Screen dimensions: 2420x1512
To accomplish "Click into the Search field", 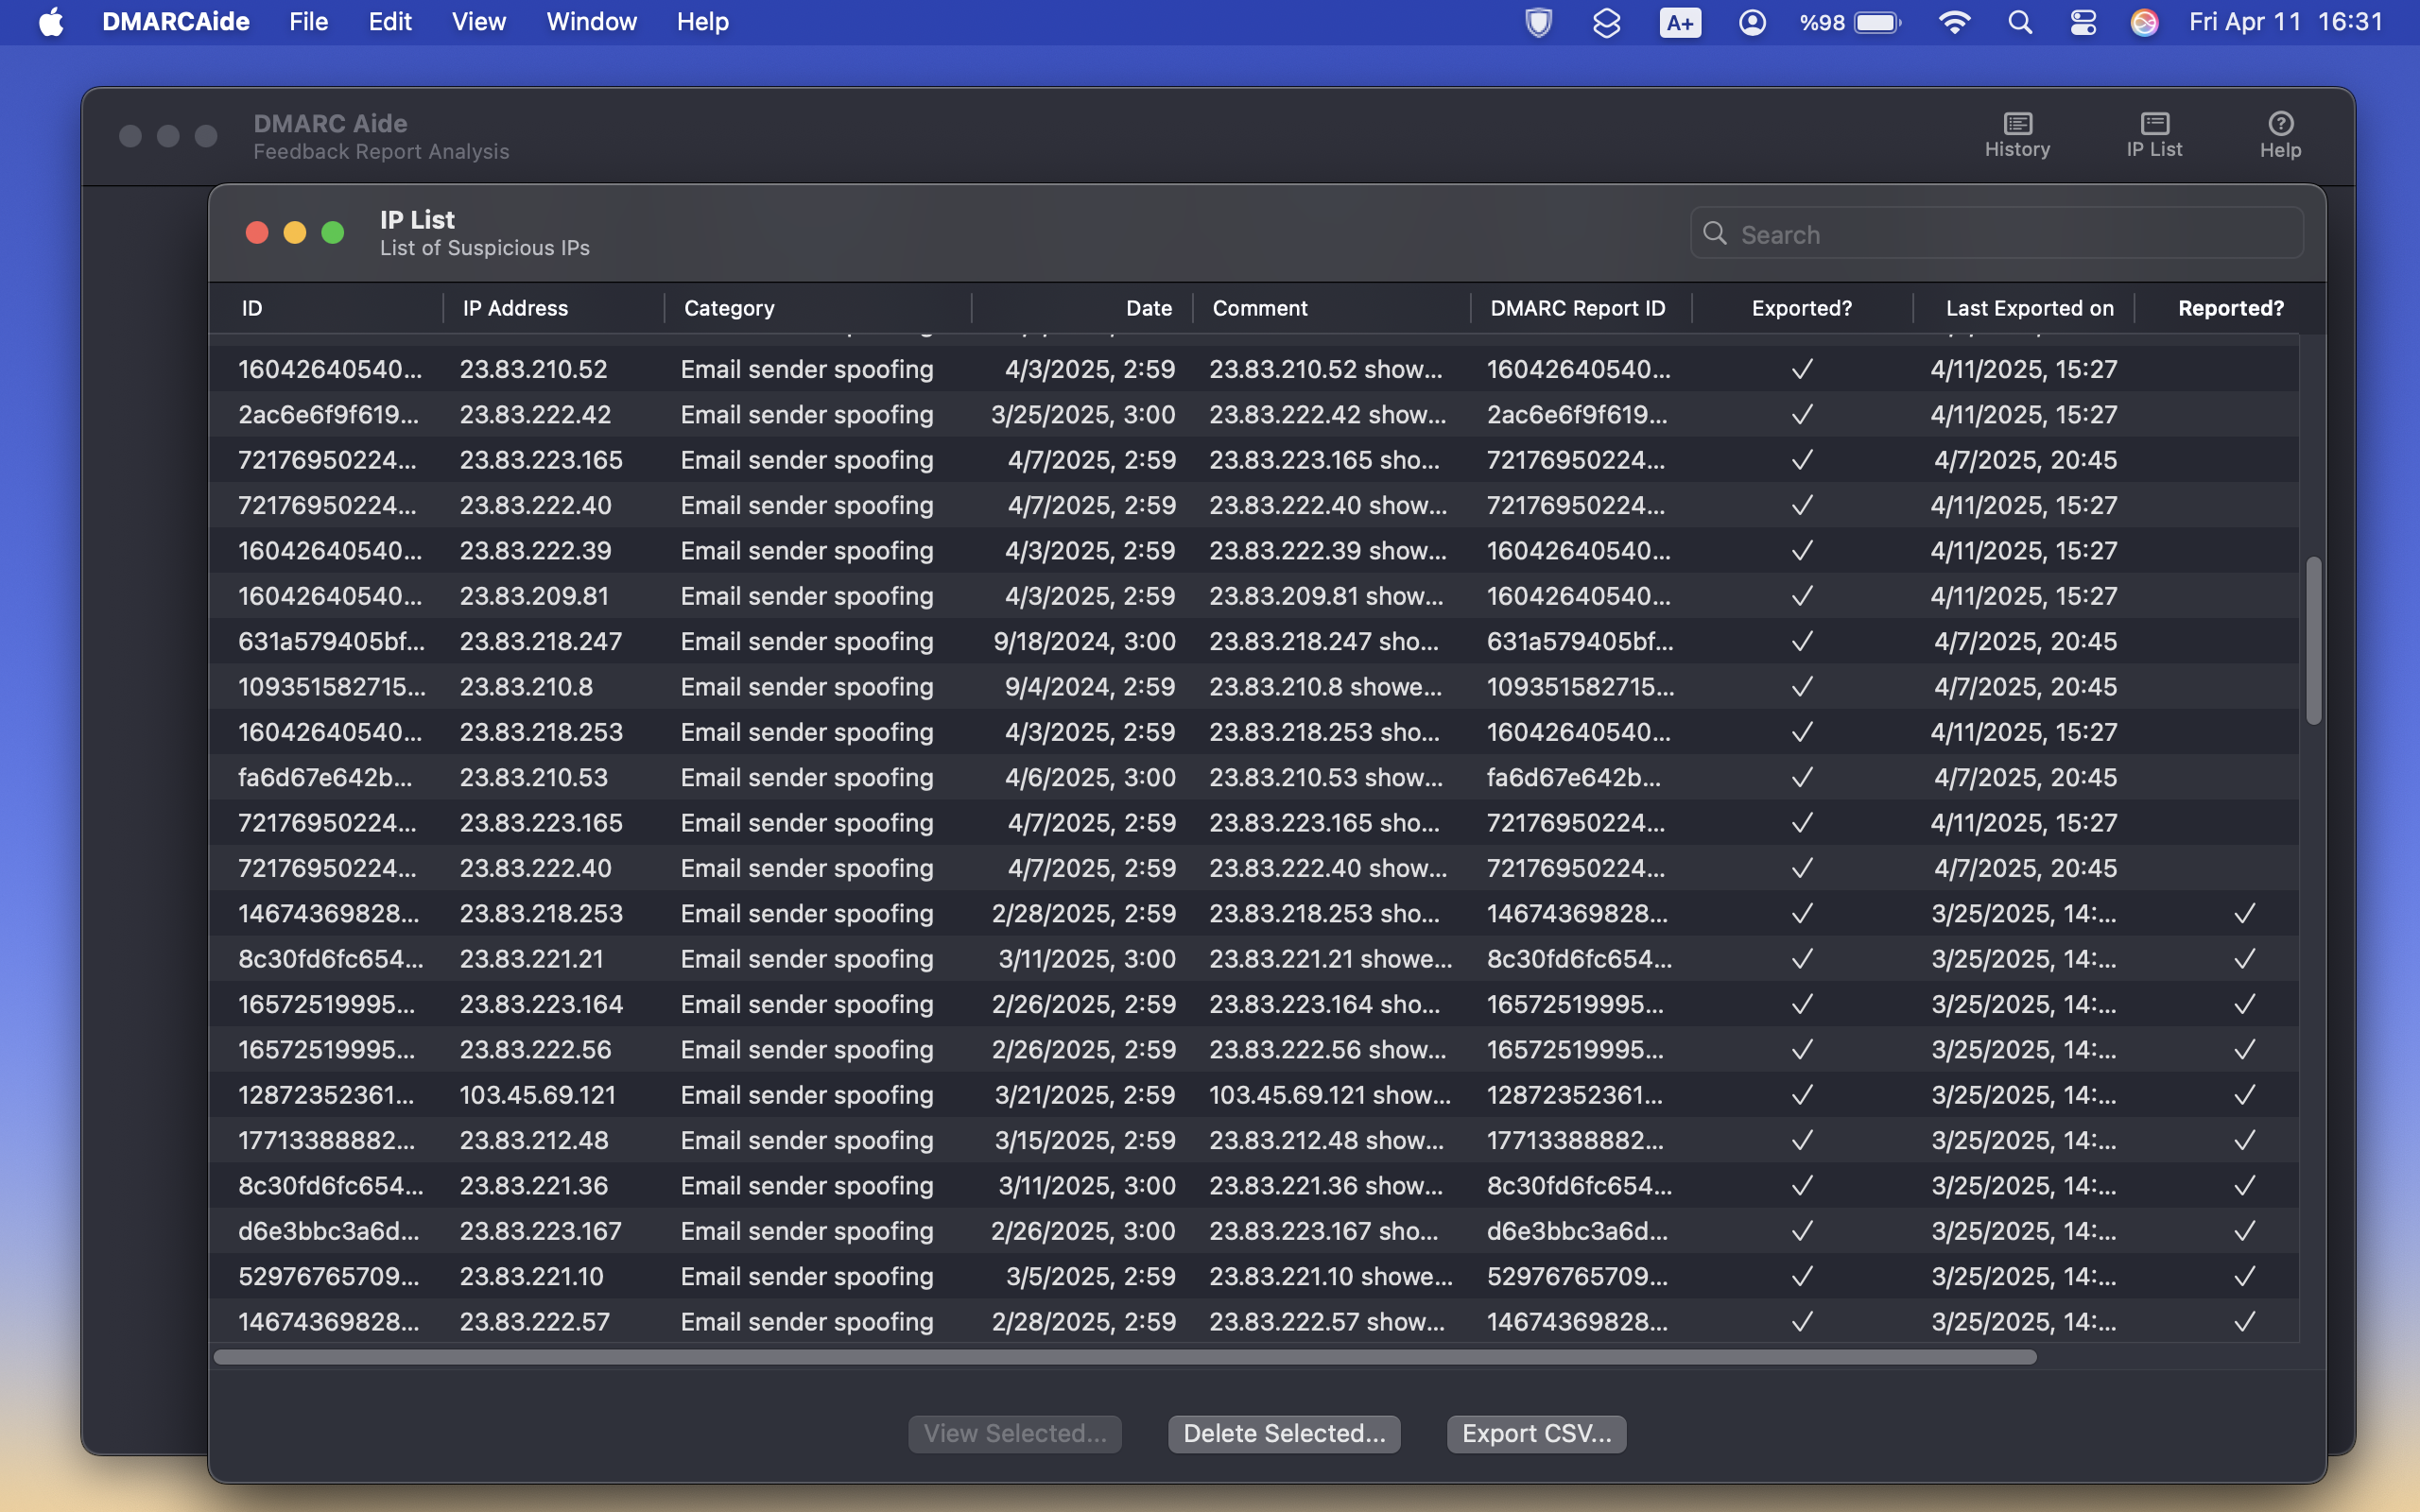I will 1997,233.
